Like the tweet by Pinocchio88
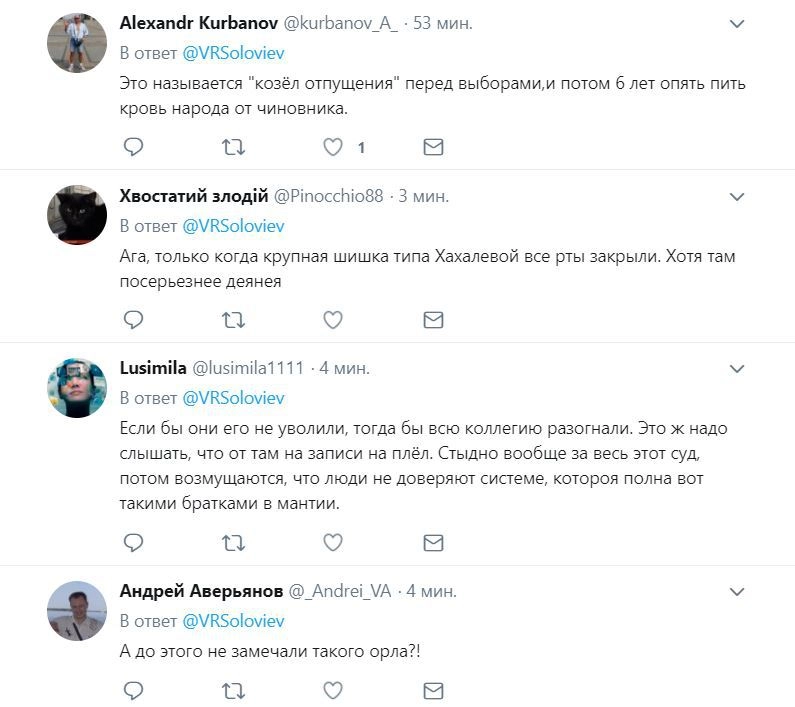795x707 pixels. (x=333, y=320)
